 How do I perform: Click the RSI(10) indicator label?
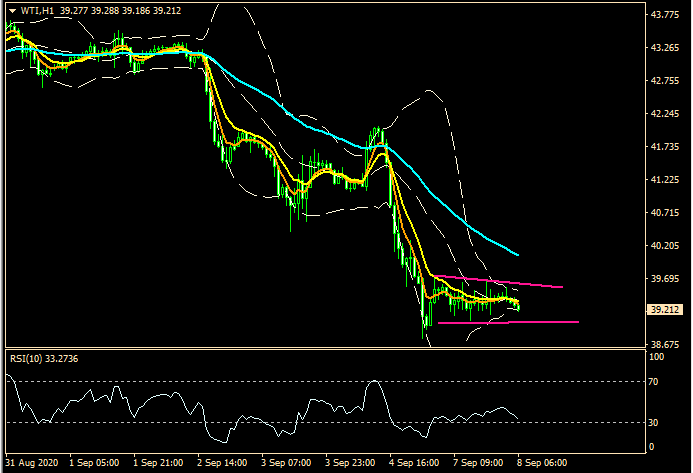point(46,358)
